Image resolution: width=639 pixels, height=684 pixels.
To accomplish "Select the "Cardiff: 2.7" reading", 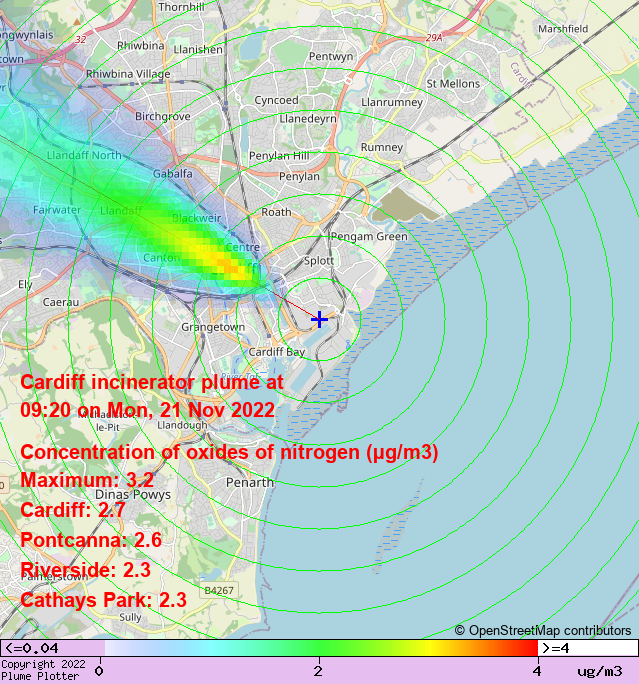I will pyautogui.click(x=73, y=510).
